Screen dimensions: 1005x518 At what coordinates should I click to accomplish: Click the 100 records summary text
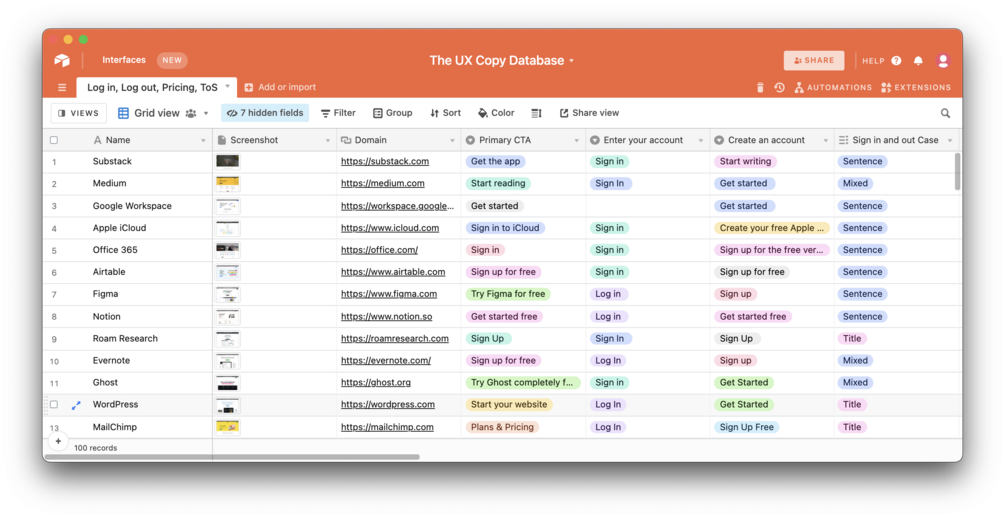click(x=96, y=448)
